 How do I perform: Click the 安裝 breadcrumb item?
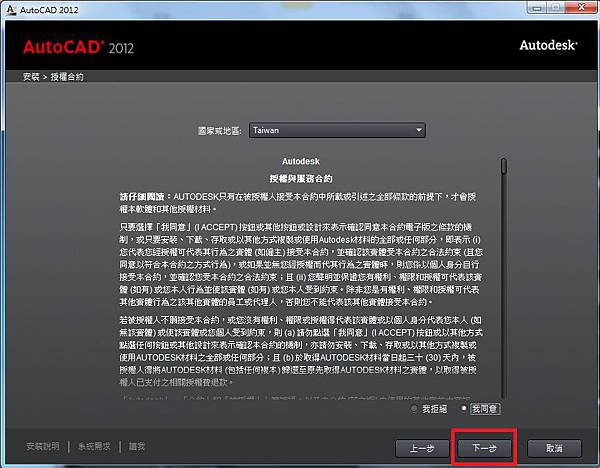pos(31,77)
